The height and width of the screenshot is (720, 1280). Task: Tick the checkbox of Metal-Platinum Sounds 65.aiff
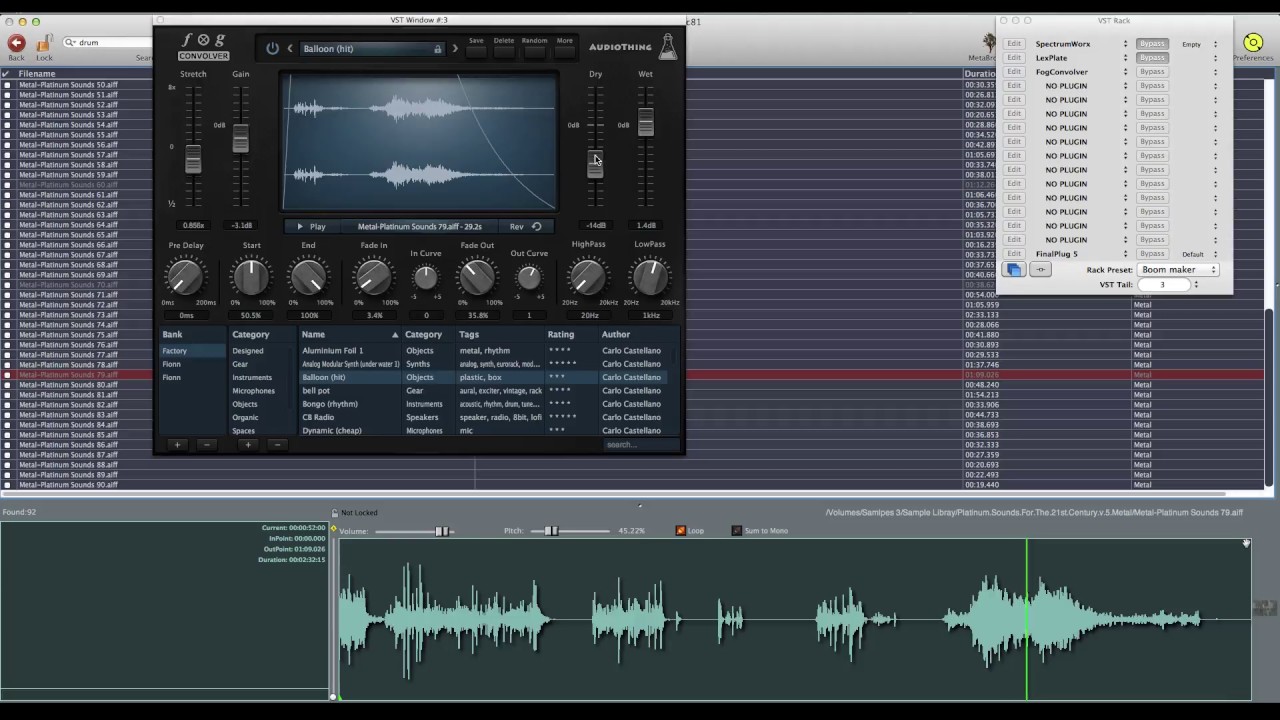[7, 235]
